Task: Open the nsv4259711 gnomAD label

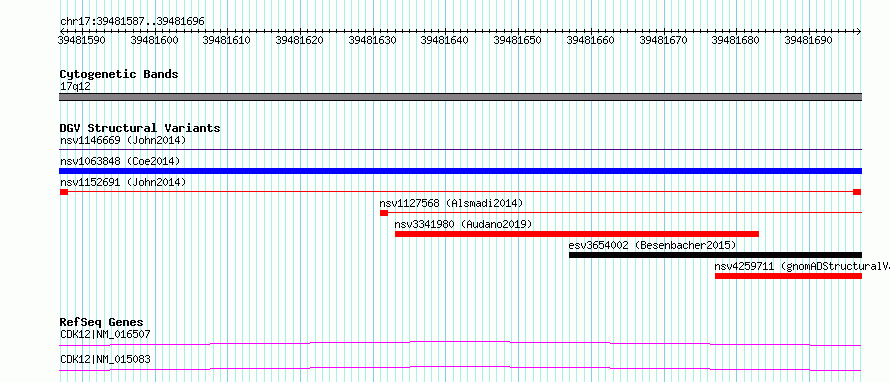Action: pyautogui.click(x=802, y=266)
